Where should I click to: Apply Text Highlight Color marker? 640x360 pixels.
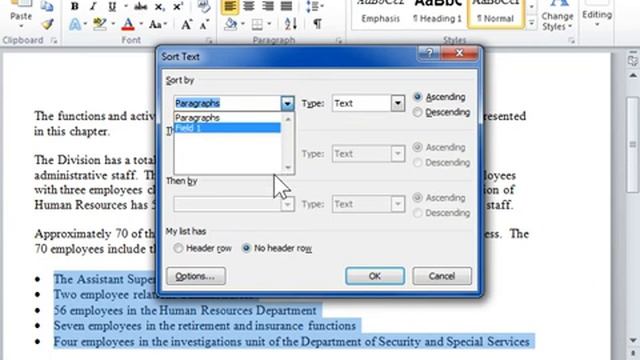click(99, 24)
